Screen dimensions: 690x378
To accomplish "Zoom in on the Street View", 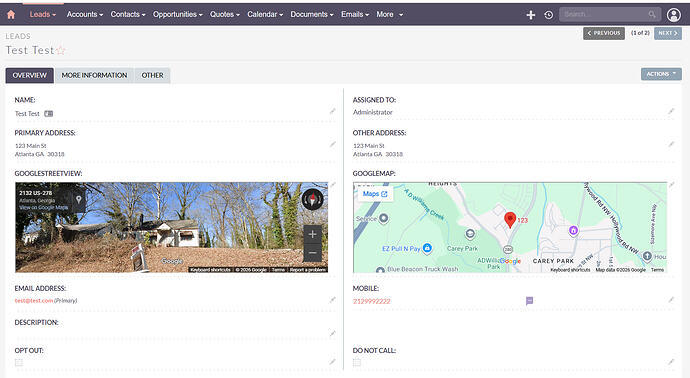I will (312, 234).
